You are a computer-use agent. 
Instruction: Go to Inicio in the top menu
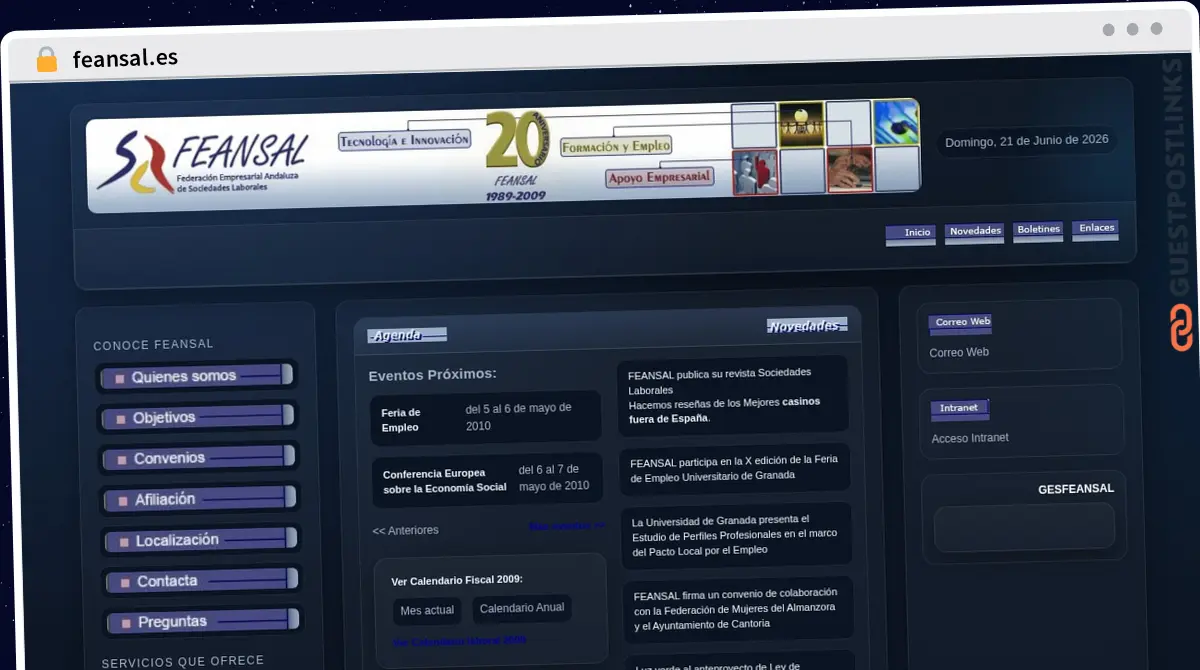911,234
